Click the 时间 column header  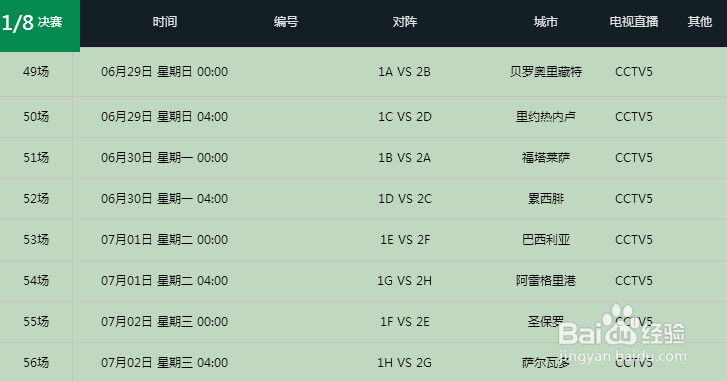pos(165,22)
